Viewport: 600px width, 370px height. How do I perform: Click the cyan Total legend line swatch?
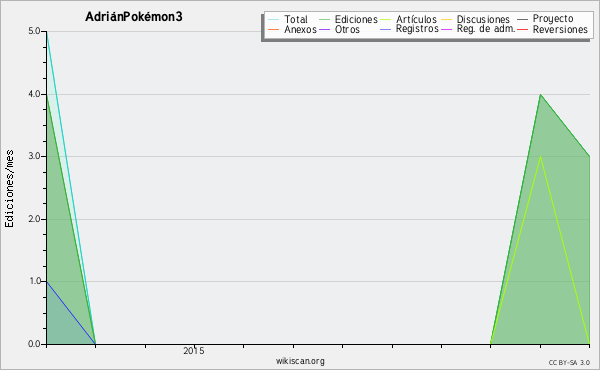274,20
